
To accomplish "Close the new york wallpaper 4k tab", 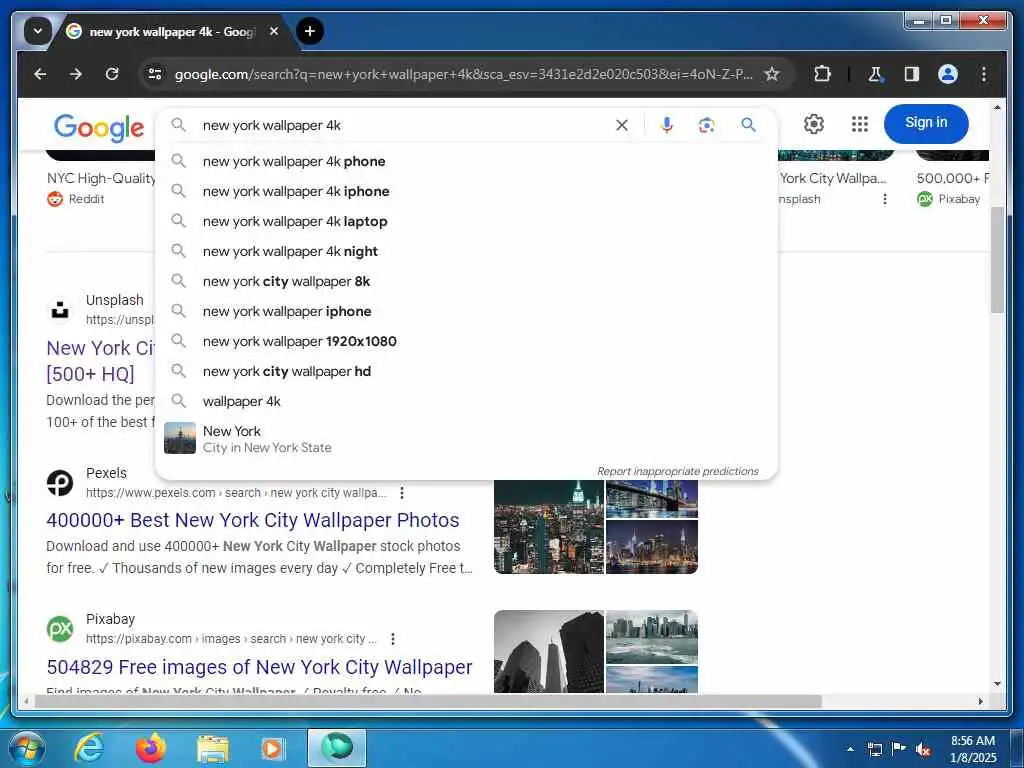I will click(274, 31).
